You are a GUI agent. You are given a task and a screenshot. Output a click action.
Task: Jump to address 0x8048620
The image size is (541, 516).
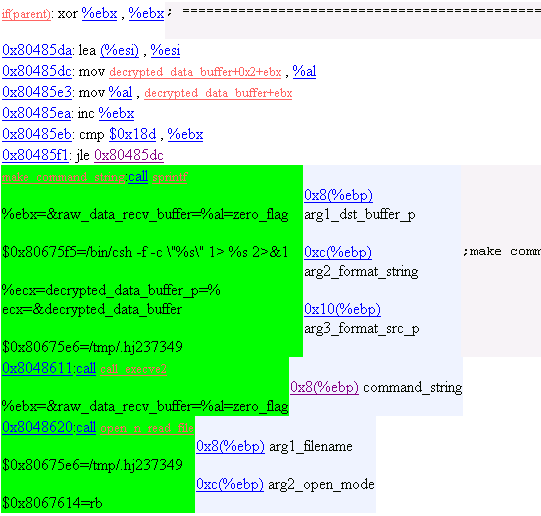(37, 428)
